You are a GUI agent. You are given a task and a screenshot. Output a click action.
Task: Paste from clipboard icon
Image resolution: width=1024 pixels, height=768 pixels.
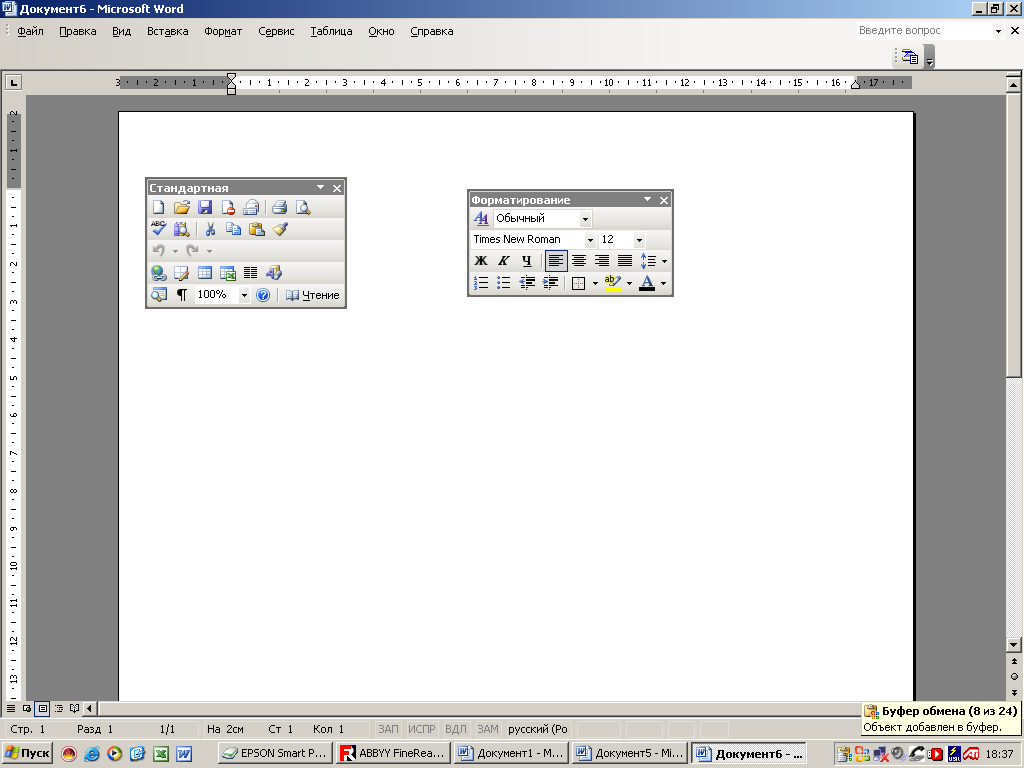tap(257, 229)
